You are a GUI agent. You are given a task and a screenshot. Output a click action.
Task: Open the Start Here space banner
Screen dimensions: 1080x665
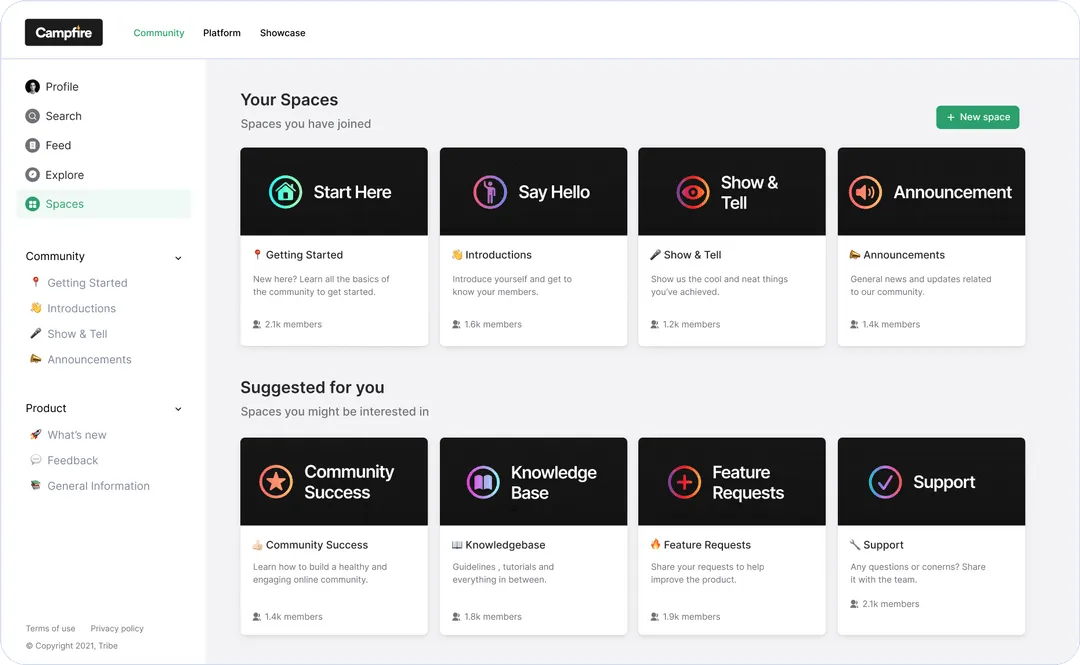coord(334,192)
